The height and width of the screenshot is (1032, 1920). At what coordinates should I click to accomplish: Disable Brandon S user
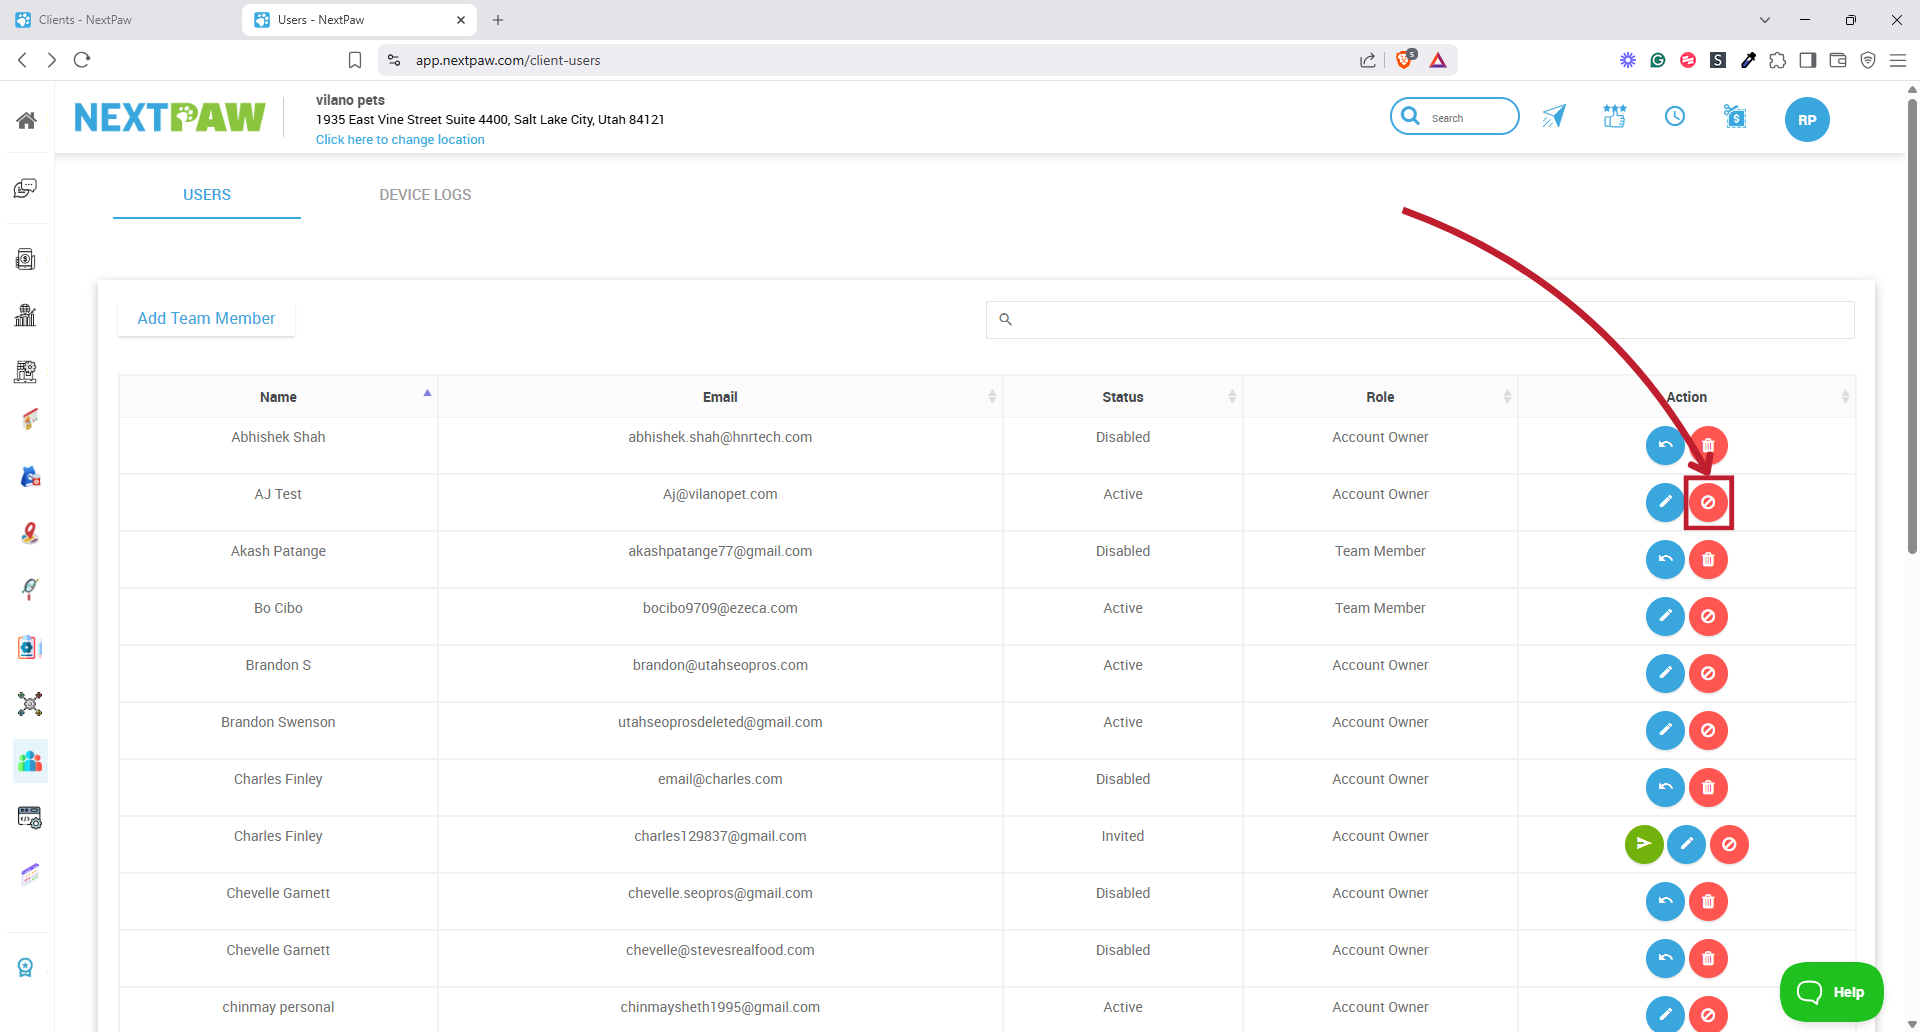coord(1708,673)
